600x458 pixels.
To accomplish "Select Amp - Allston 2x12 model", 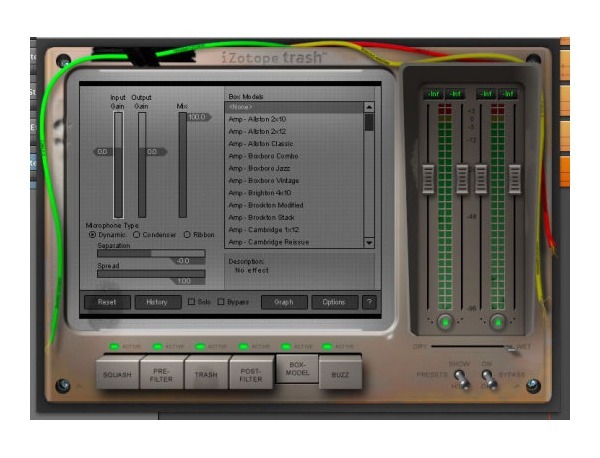I will pyautogui.click(x=294, y=132).
